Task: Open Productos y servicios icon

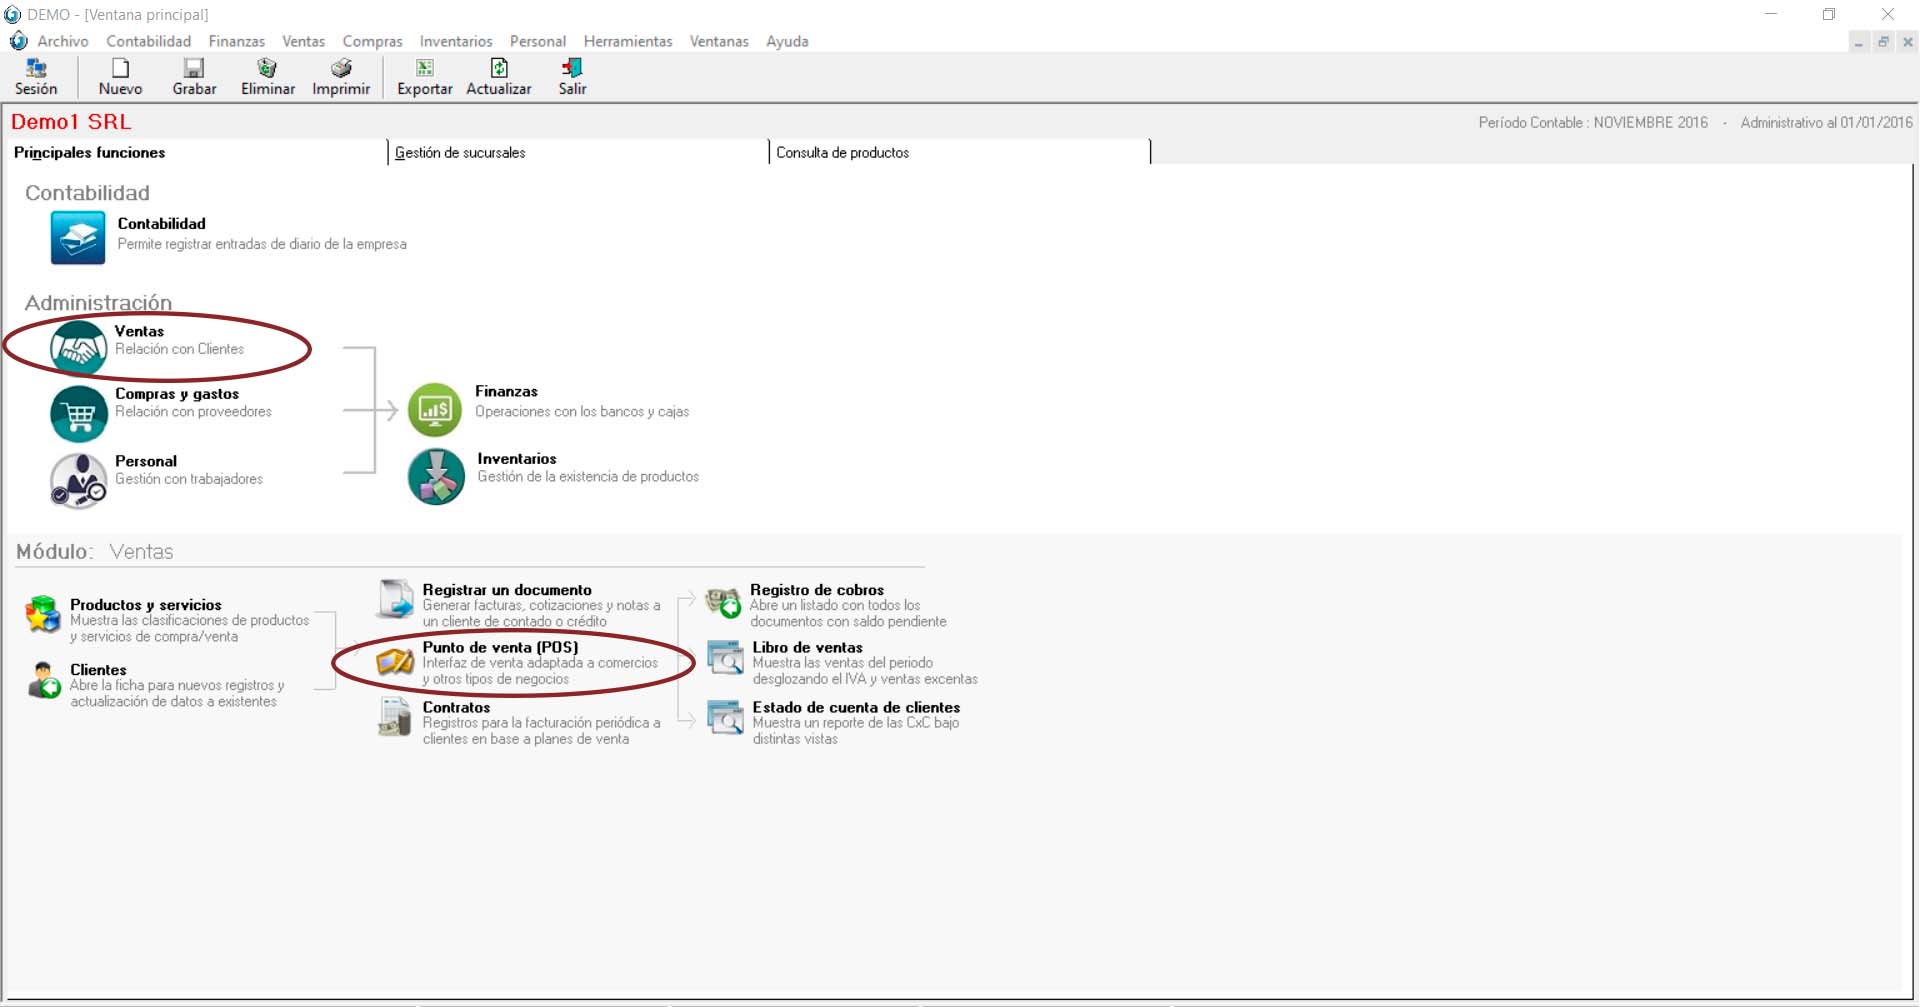Action: click(x=43, y=614)
